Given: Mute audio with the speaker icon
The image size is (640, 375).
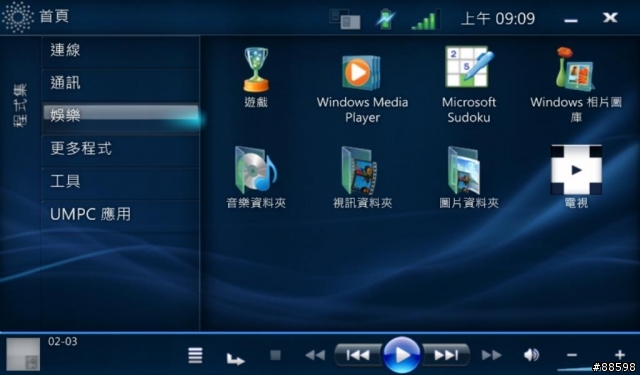Looking at the screenshot, I should pyautogui.click(x=531, y=355).
